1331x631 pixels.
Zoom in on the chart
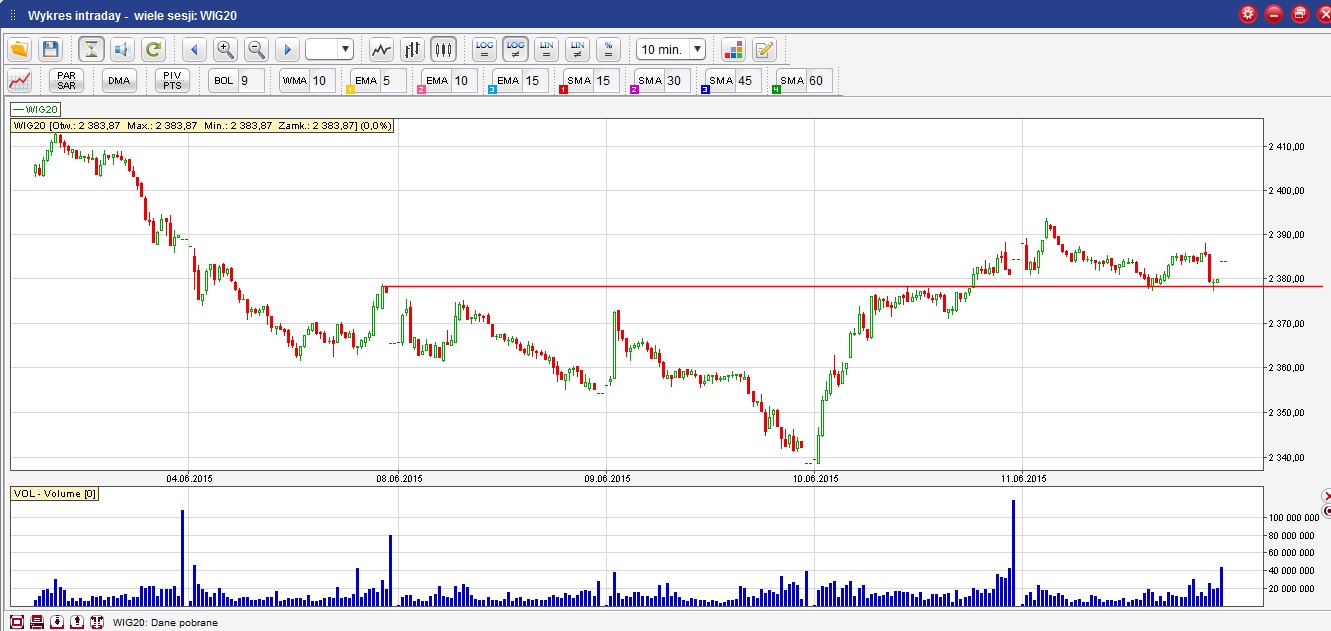click(x=225, y=49)
